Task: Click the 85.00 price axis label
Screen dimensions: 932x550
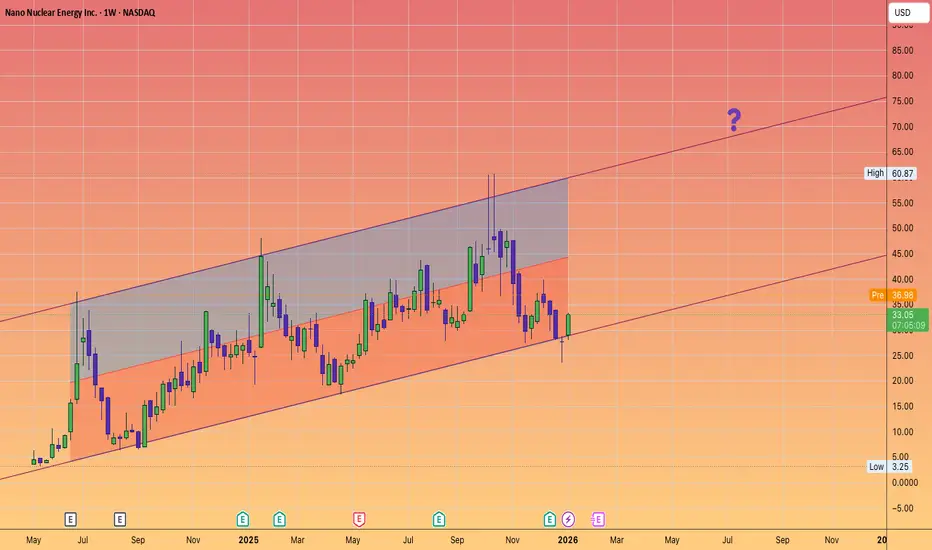Action: (902, 51)
